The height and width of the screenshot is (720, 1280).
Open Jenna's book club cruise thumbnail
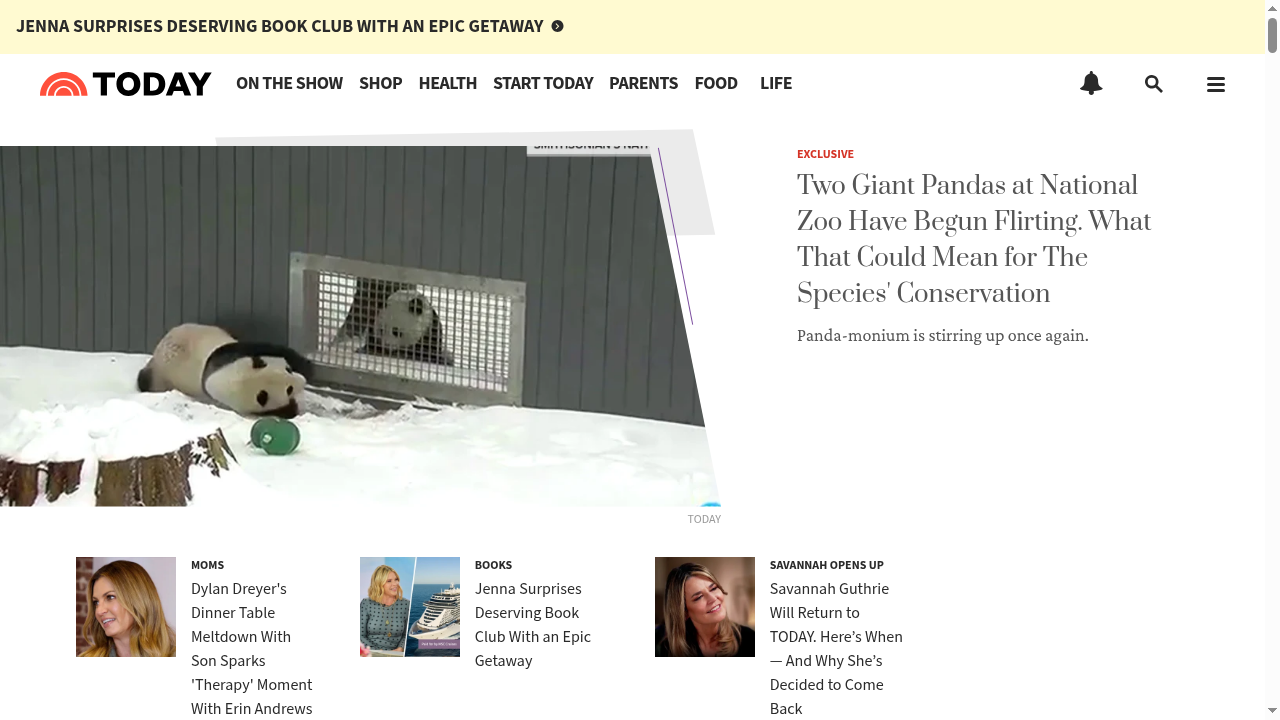click(410, 607)
